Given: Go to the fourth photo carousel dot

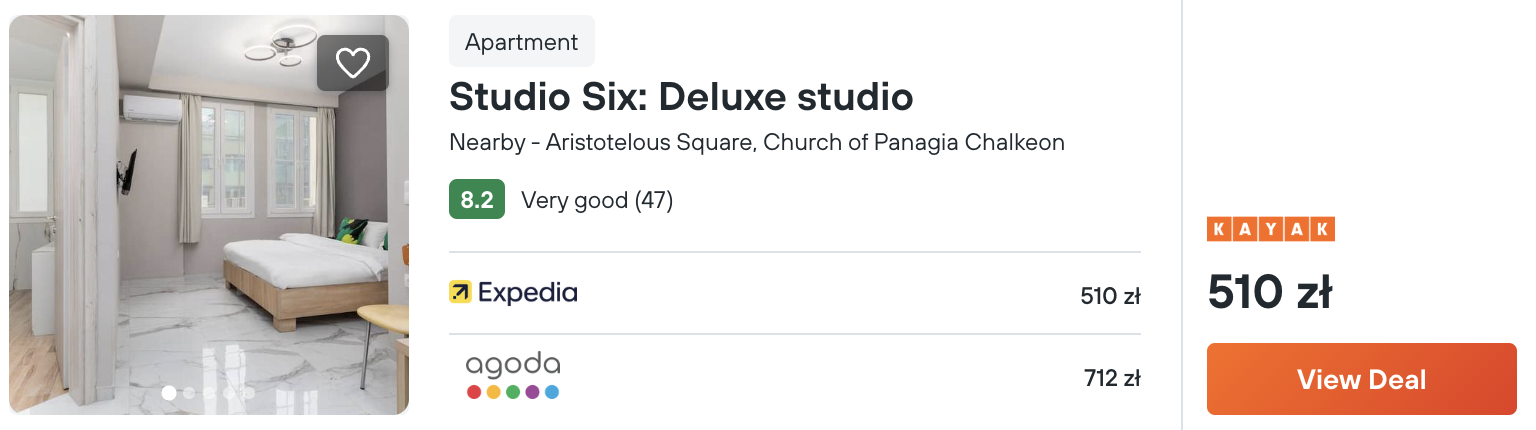Looking at the screenshot, I should click(x=229, y=393).
